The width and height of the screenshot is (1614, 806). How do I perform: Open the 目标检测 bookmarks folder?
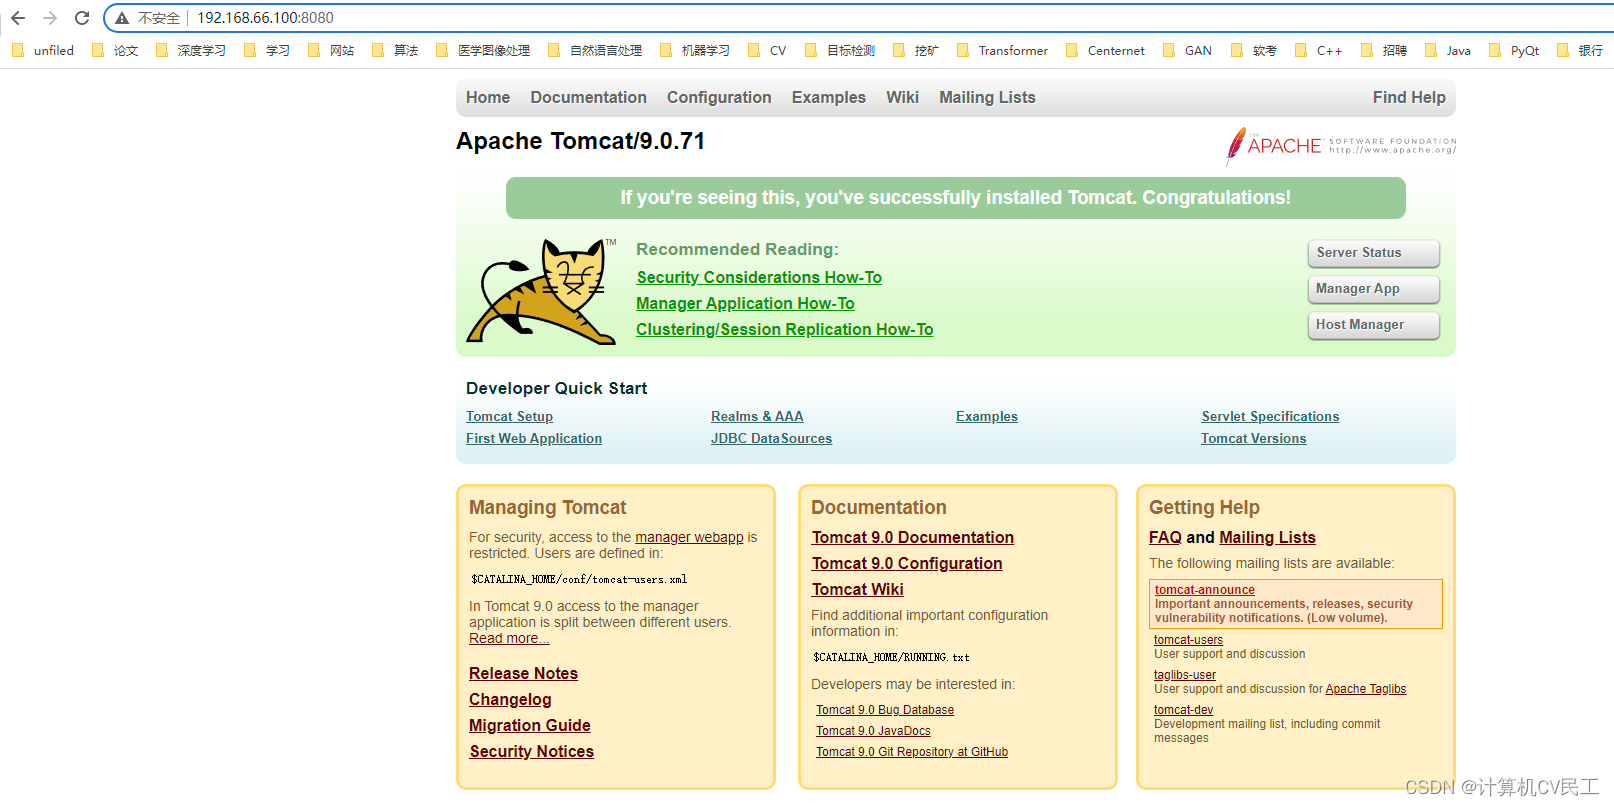point(839,50)
